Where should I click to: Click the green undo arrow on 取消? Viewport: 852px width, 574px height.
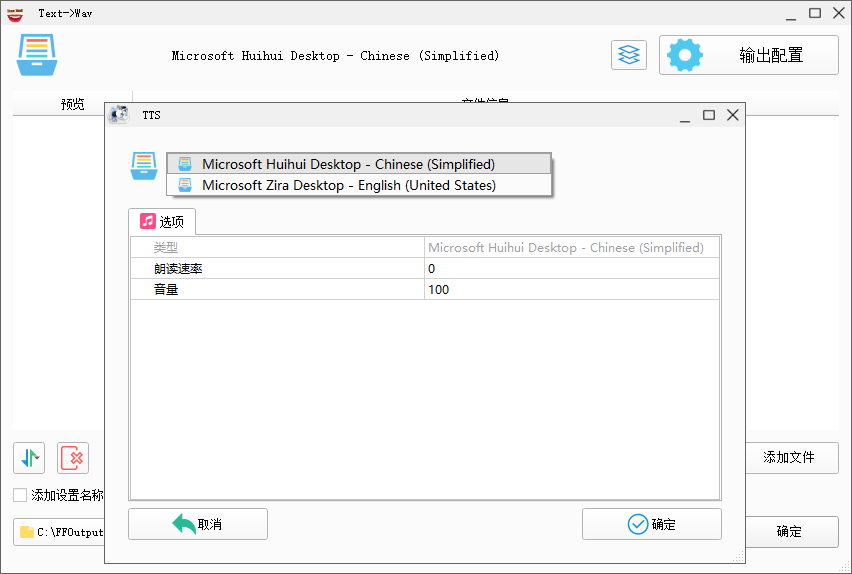tap(184, 524)
